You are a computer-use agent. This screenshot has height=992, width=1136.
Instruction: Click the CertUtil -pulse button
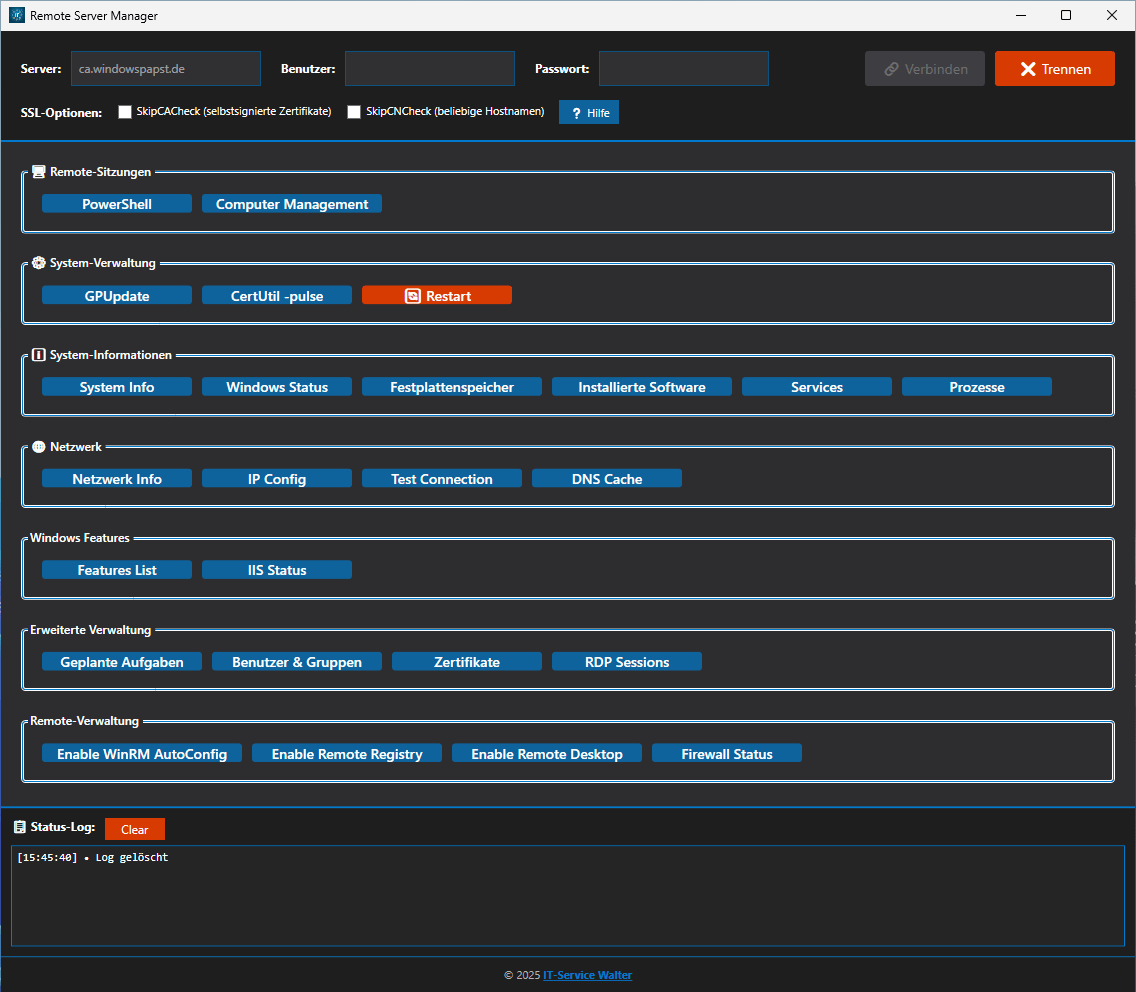(277, 296)
